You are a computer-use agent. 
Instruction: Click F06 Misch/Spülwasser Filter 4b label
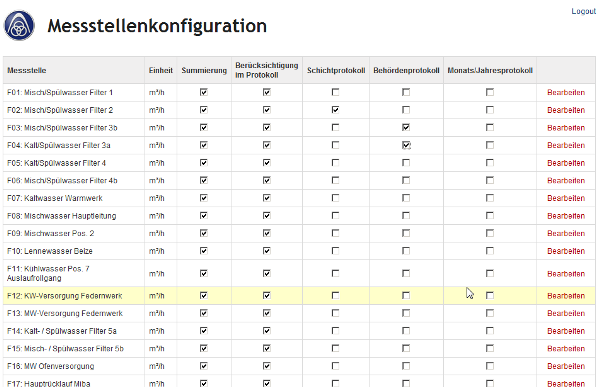62,180
